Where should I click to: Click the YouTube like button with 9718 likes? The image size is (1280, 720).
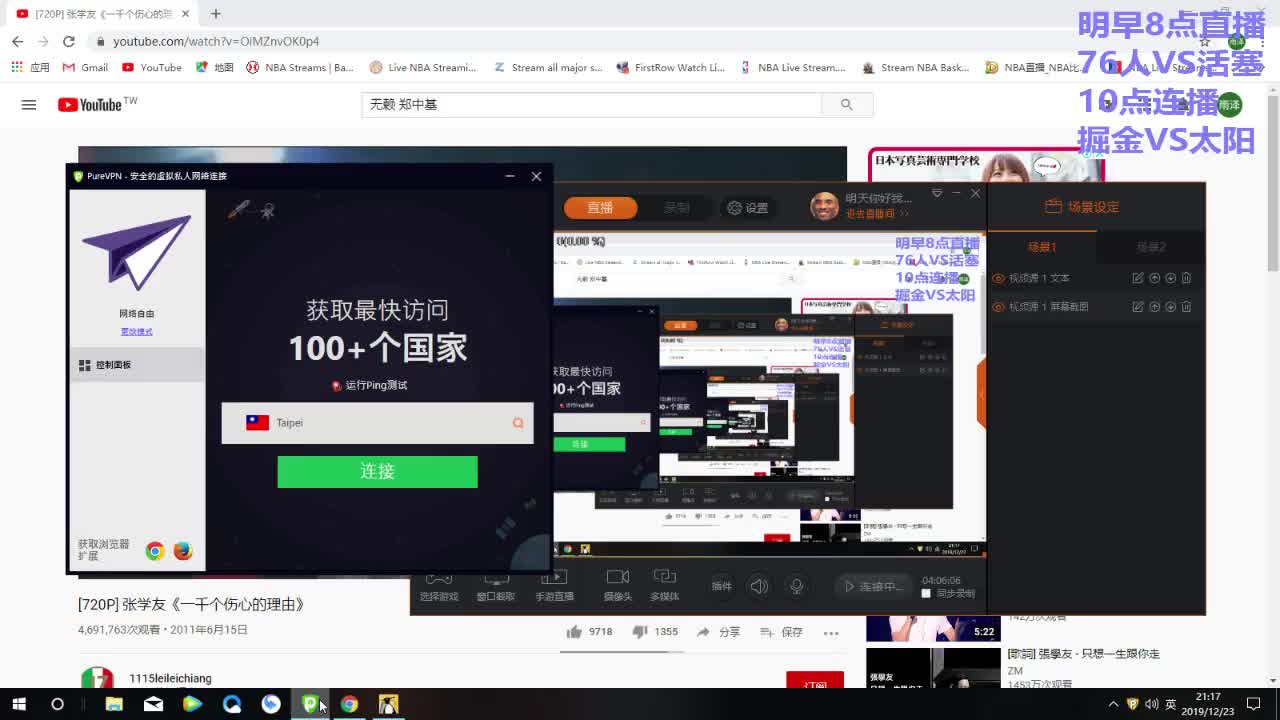pyautogui.click(x=575, y=632)
